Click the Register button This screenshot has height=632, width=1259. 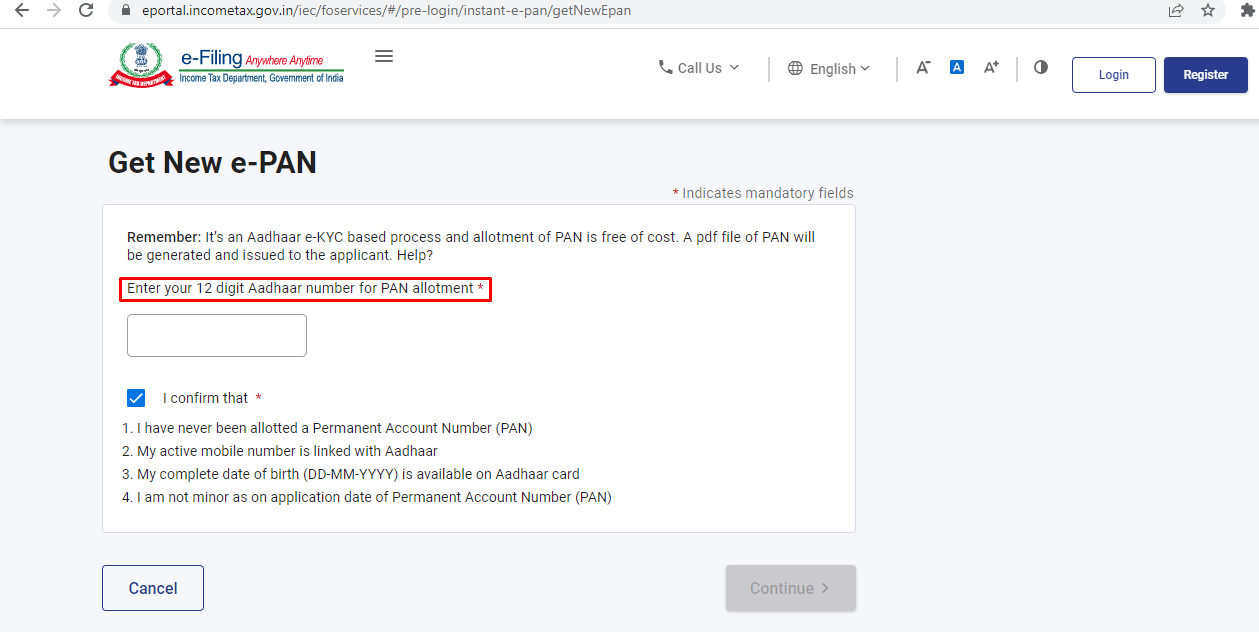click(x=1205, y=75)
